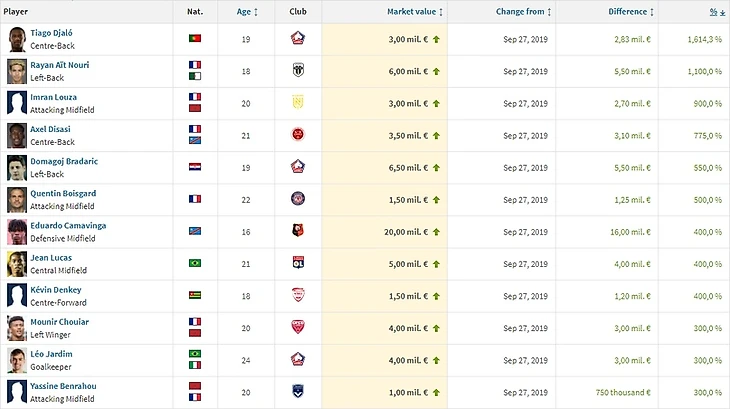Screen dimensions: 730x409
Task: Open Tiago Djaló player profile link
Action: (50, 33)
